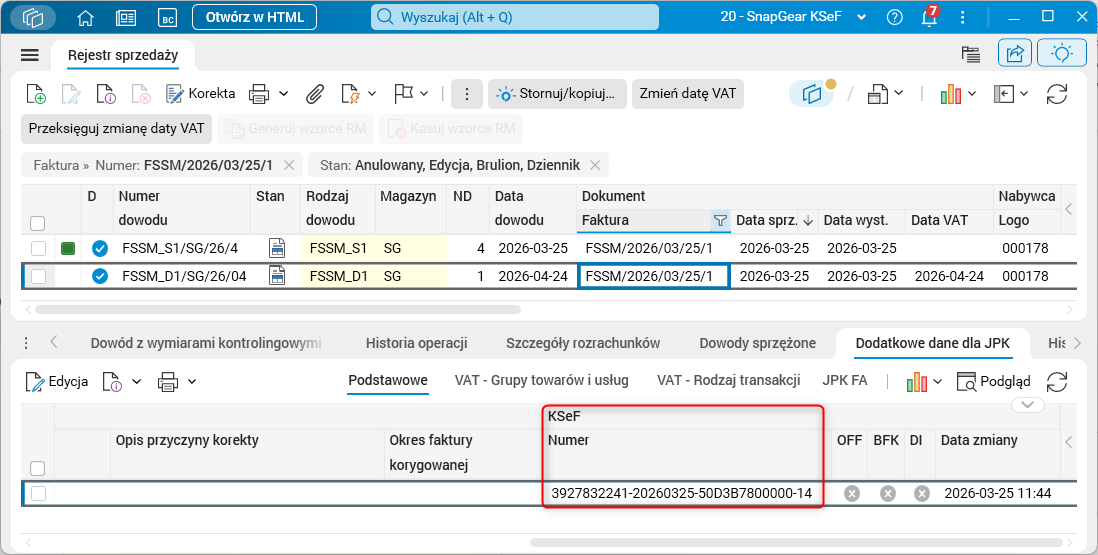Toggle the select-all checkbox in upper grid header
The image size is (1098, 555).
tap(38, 223)
